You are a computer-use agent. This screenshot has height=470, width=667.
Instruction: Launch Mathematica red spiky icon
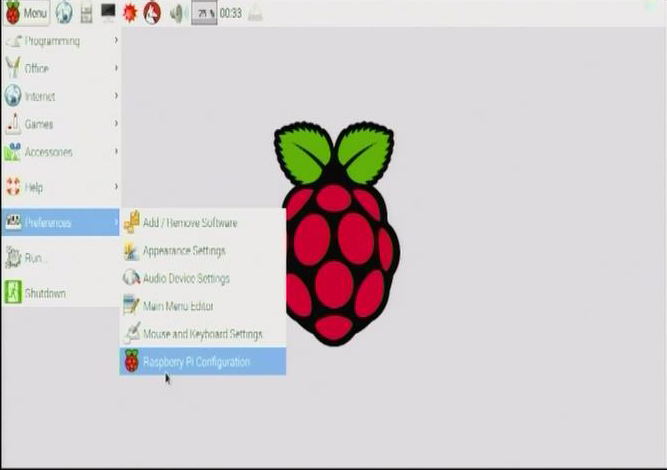pos(130,13)
